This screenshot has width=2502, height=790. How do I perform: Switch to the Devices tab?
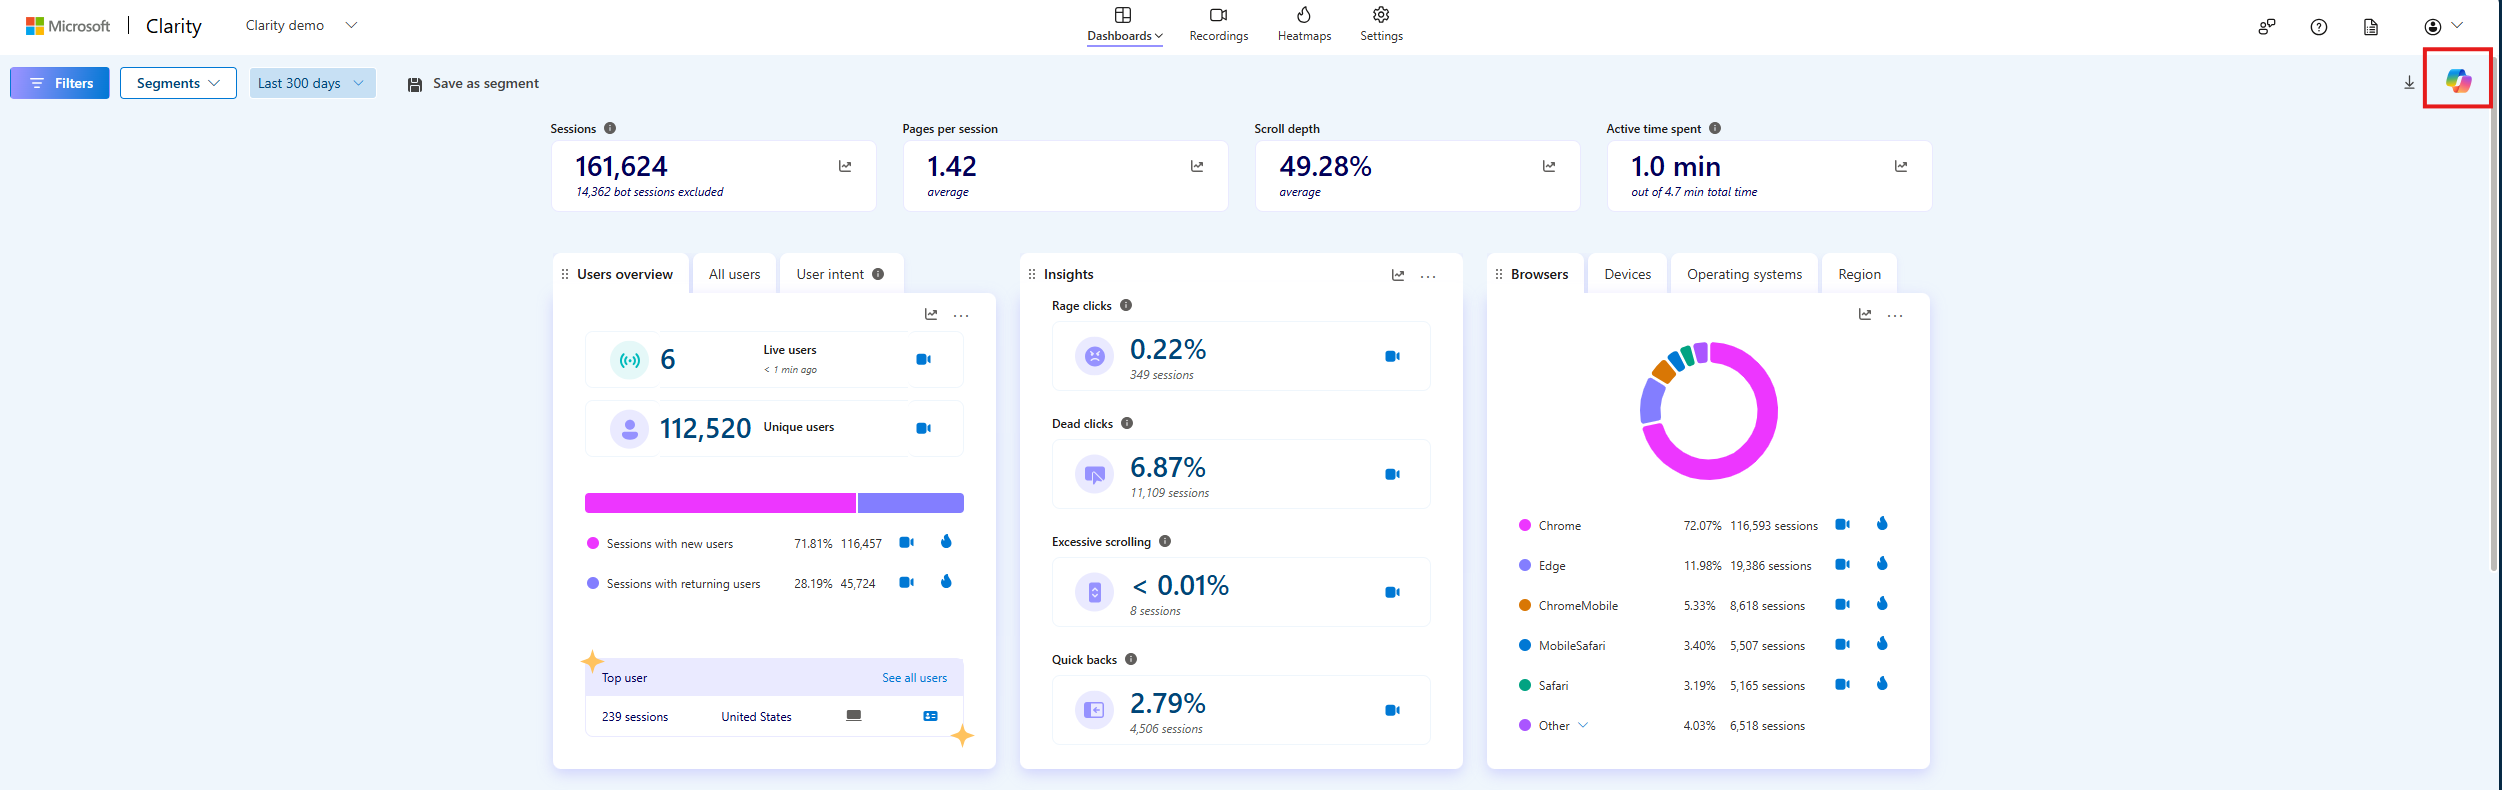tap(1627, 274)
